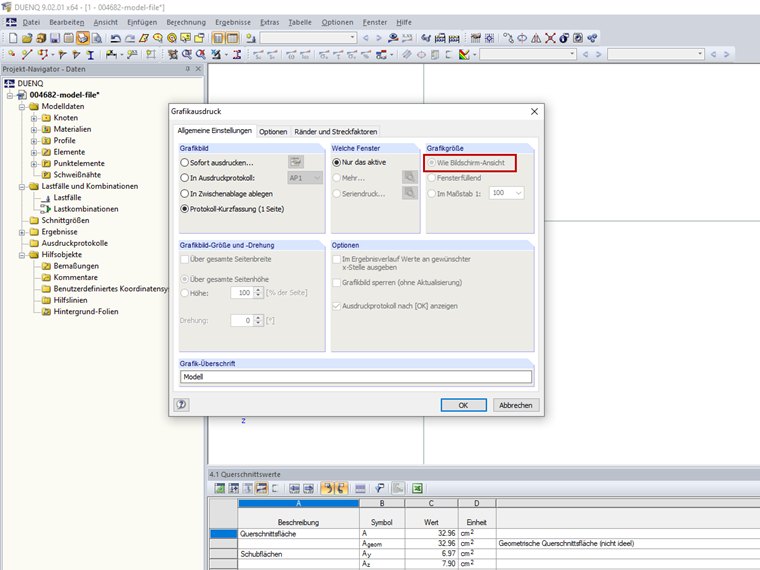
Task: Click the left arrow icon in table toolbar
Action: coord(294,489)
